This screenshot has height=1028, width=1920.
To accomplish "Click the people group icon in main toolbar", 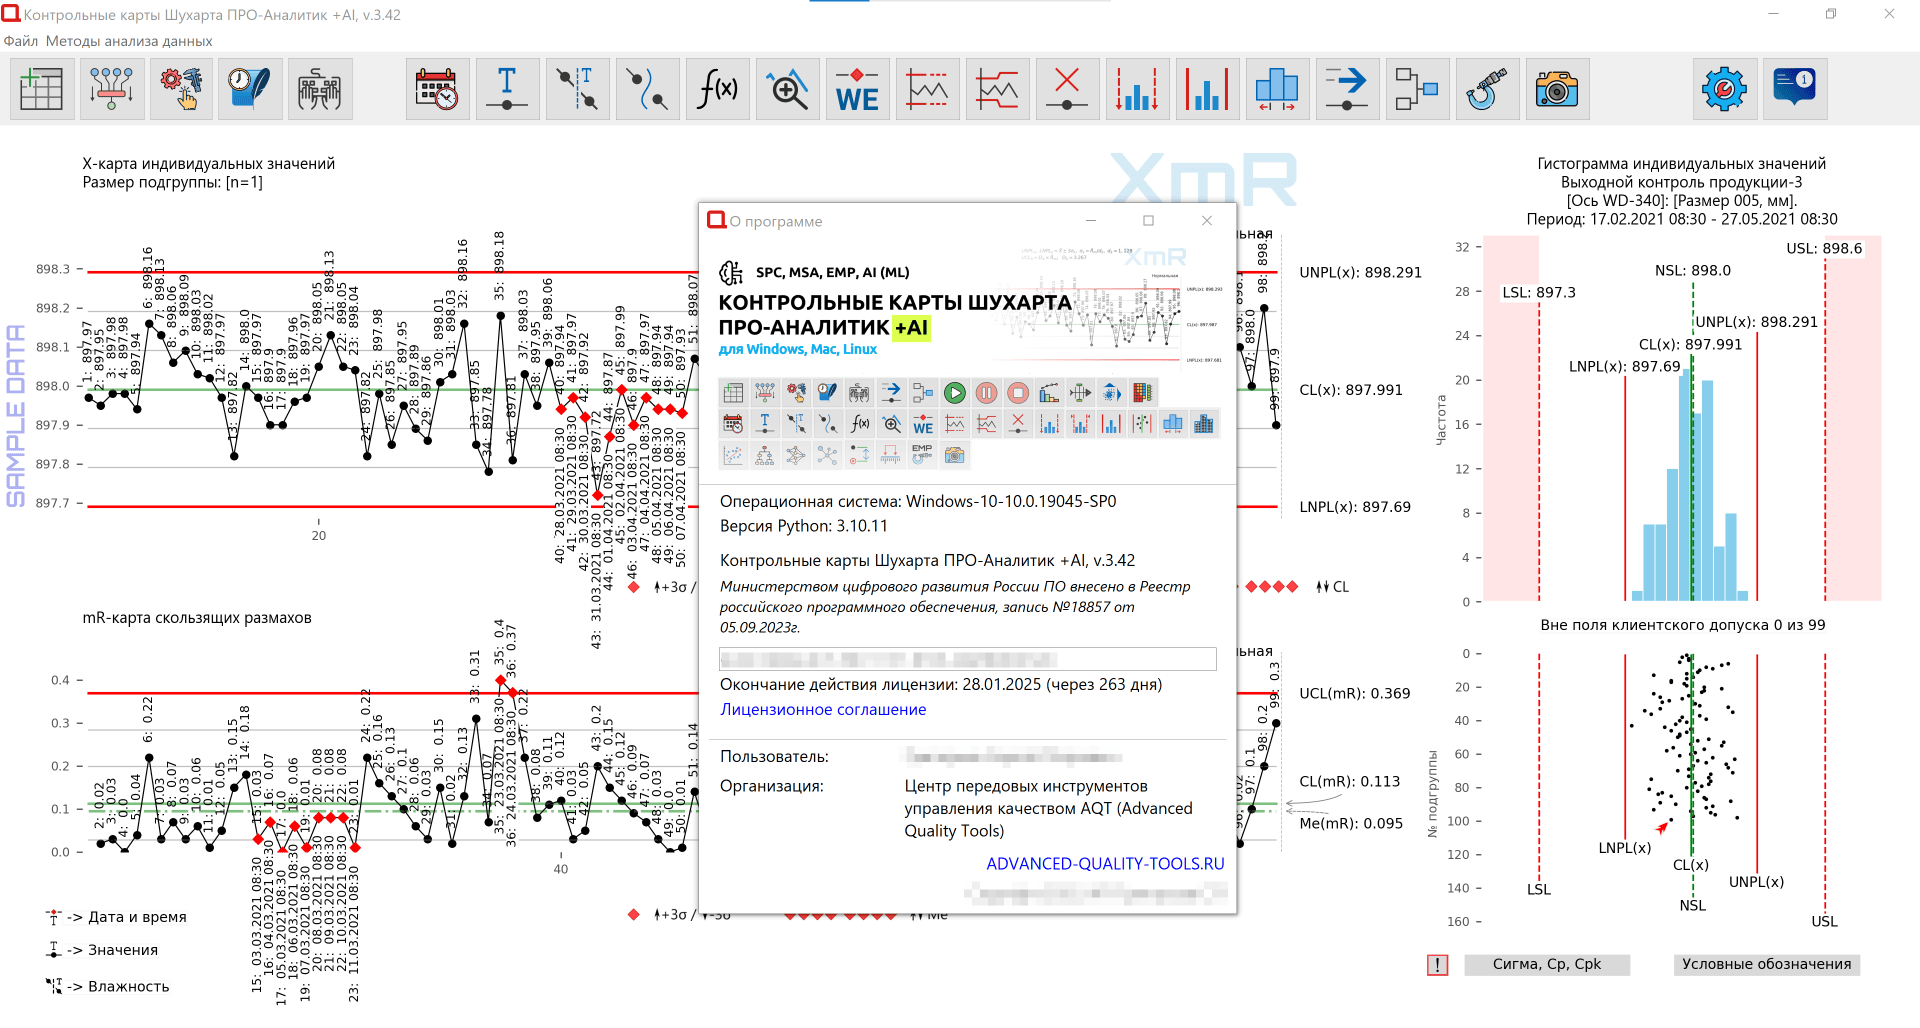I will point(320,89).
